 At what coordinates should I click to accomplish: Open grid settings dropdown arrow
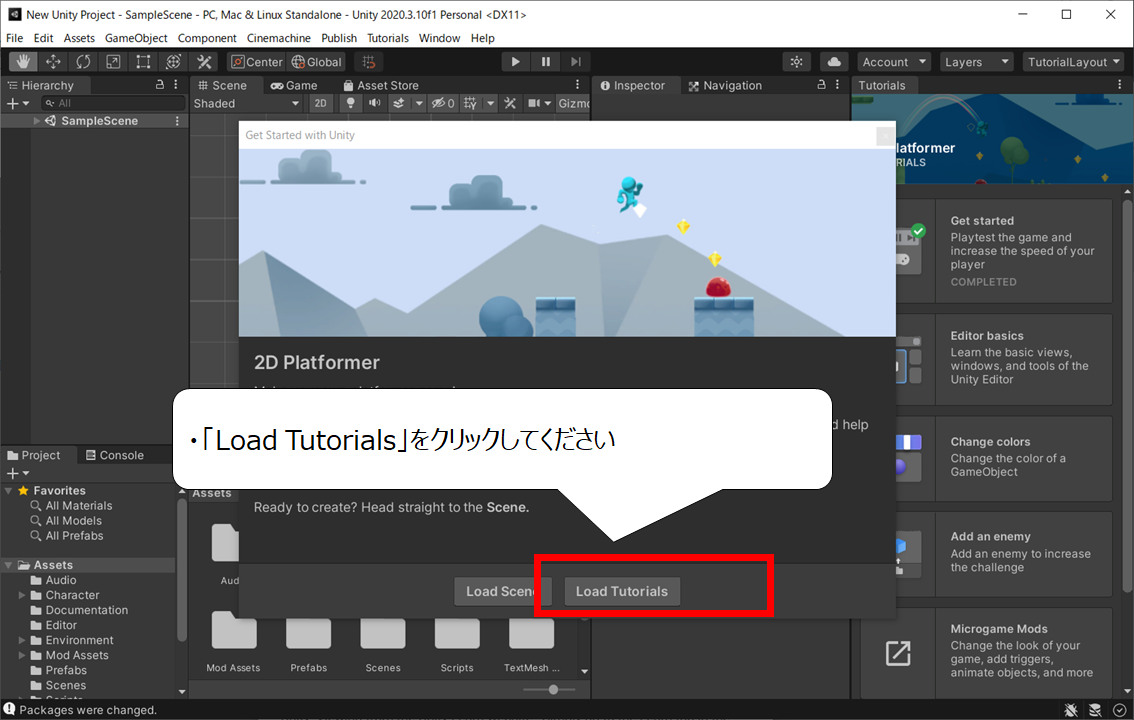click(x=490, y=103)
